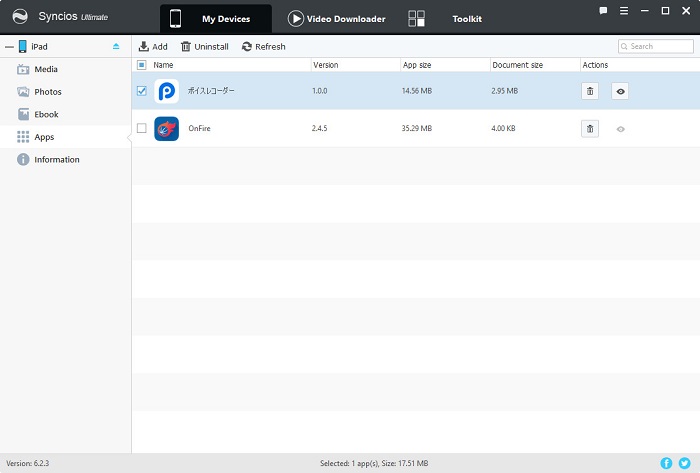The width and height of the screenshot is (700, 473).
Task: Click the trash icon in the first app row
Action: coord(590,91)
